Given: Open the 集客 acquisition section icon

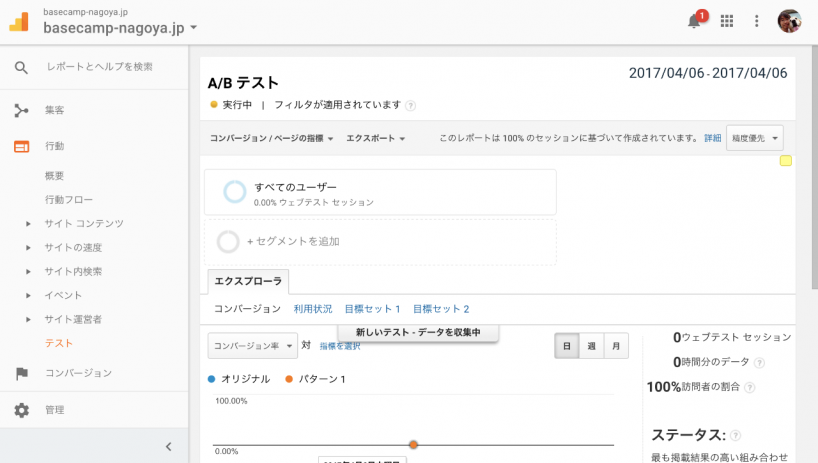Looking at the screenshot, I should [x=21, y=110].
